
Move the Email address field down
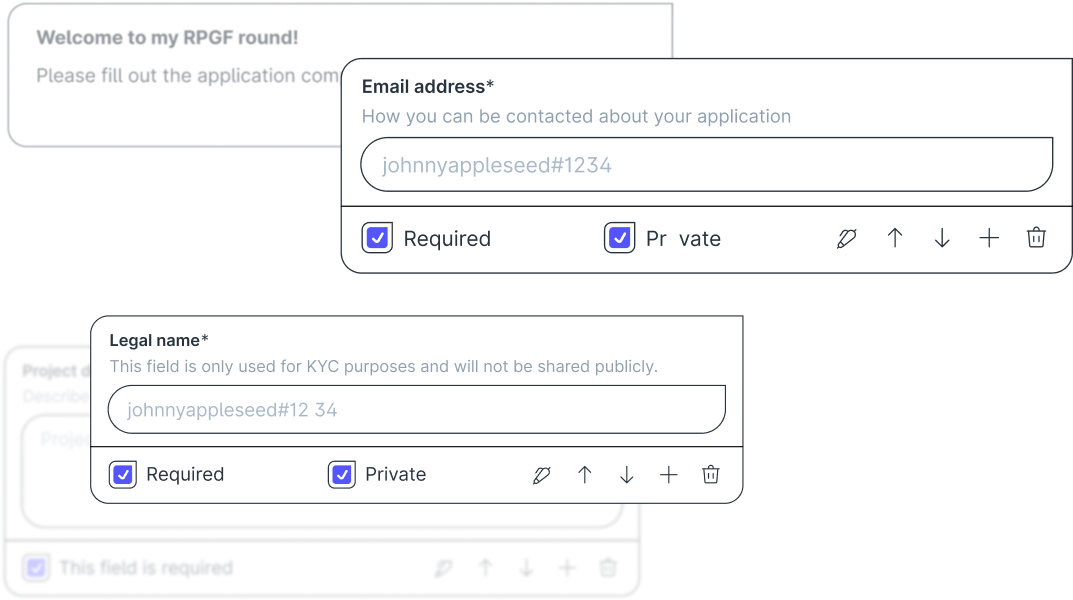coord(941,238)
